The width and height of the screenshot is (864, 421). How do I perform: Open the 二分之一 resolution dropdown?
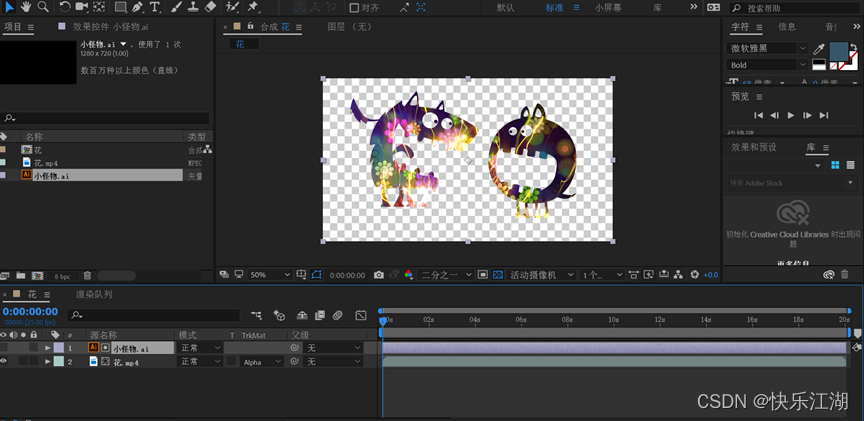click(x=445, y=274)
